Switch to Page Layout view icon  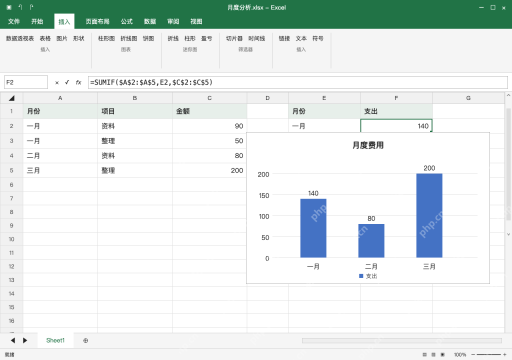pos(433,355)
